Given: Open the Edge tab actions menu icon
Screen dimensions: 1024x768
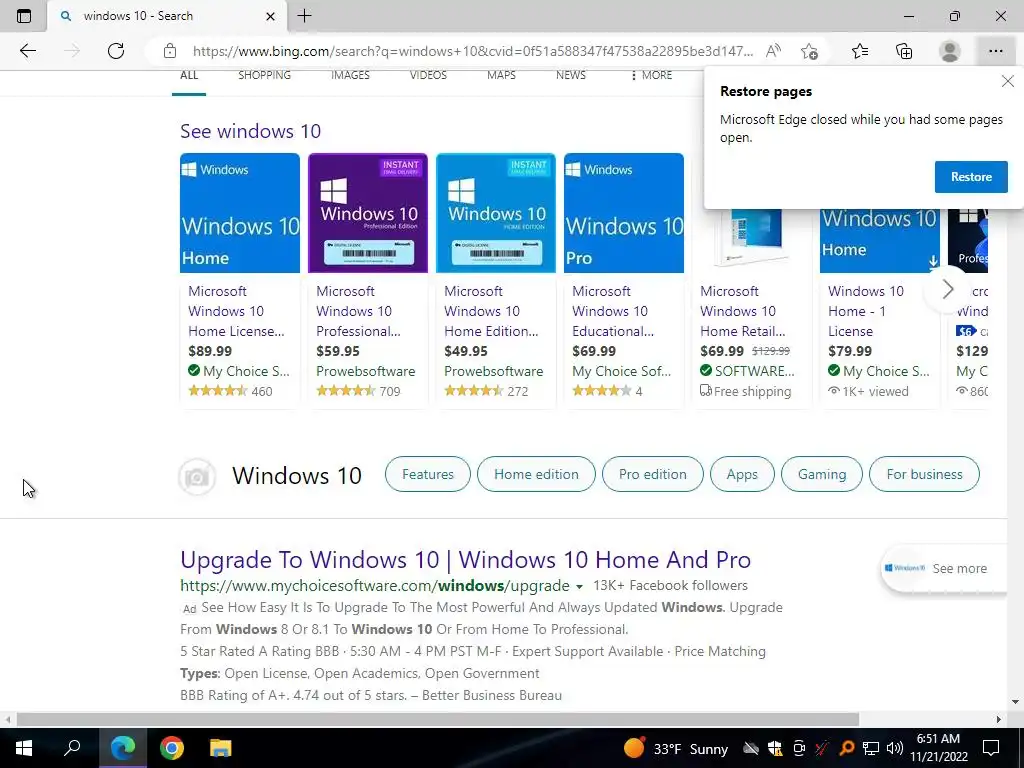Looking at the screenshot, I should coord(24,16).
